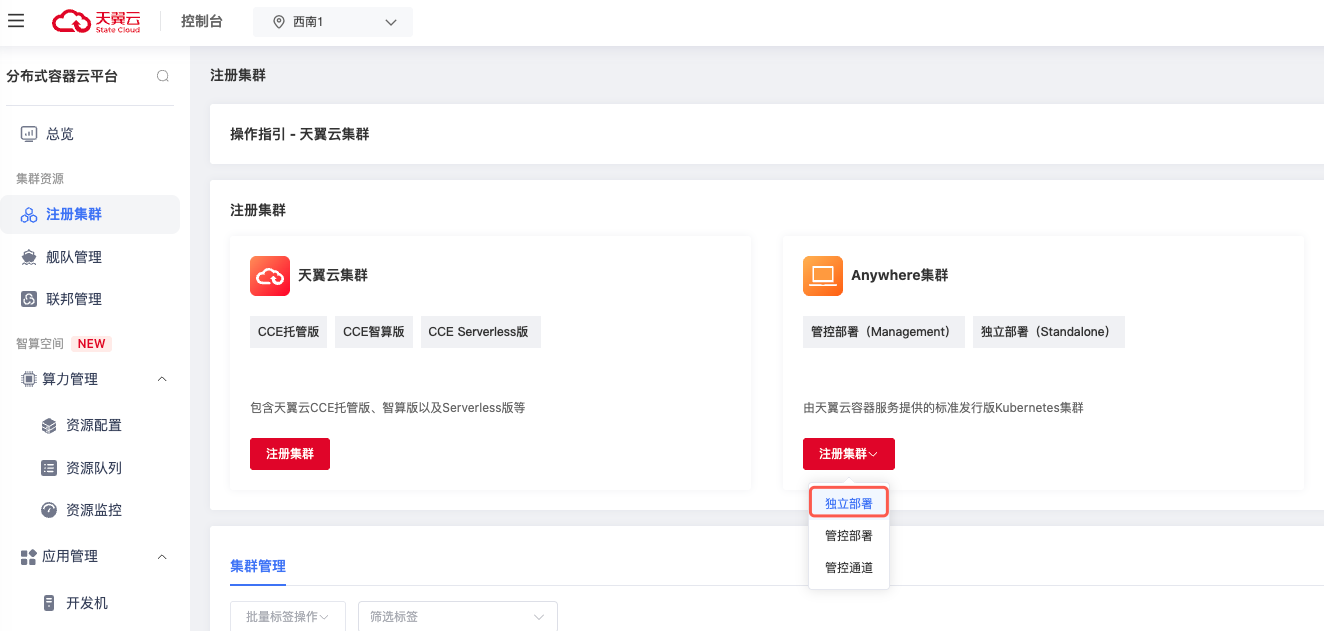Click the 集群资源 section label
The image size is (1324, 631).
click(40, 179)
